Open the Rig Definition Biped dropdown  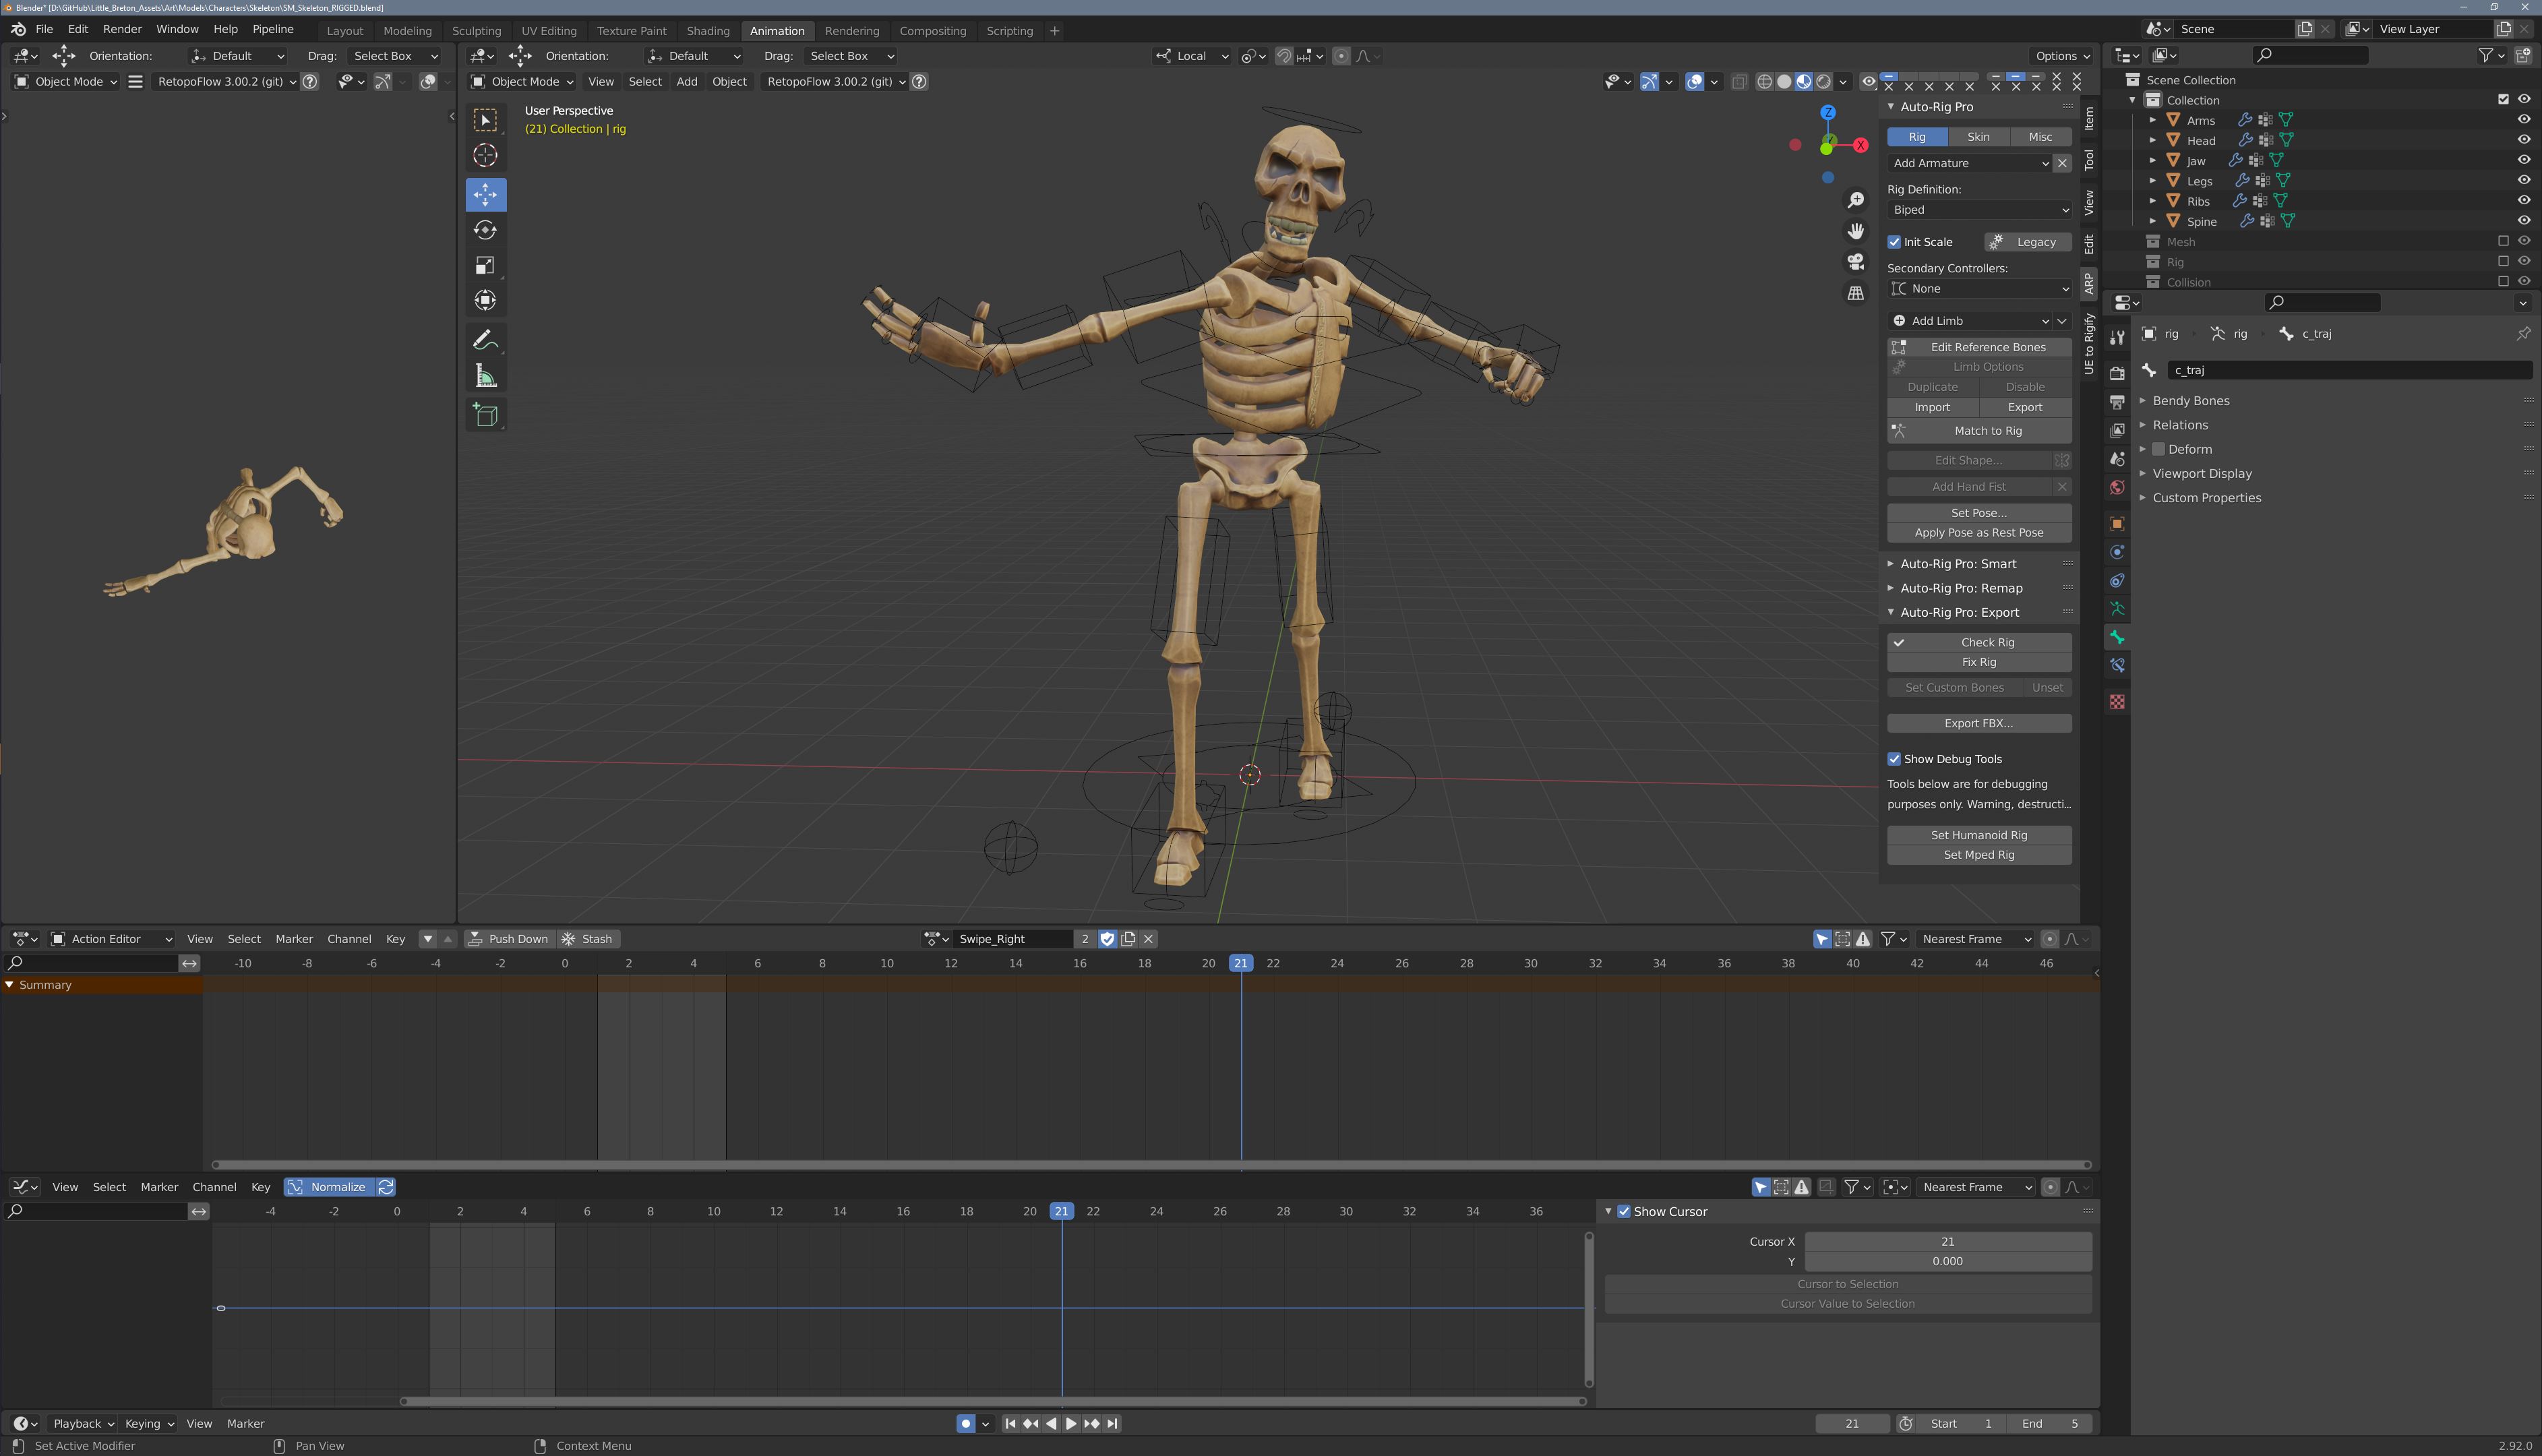(x=1978, y=210)
